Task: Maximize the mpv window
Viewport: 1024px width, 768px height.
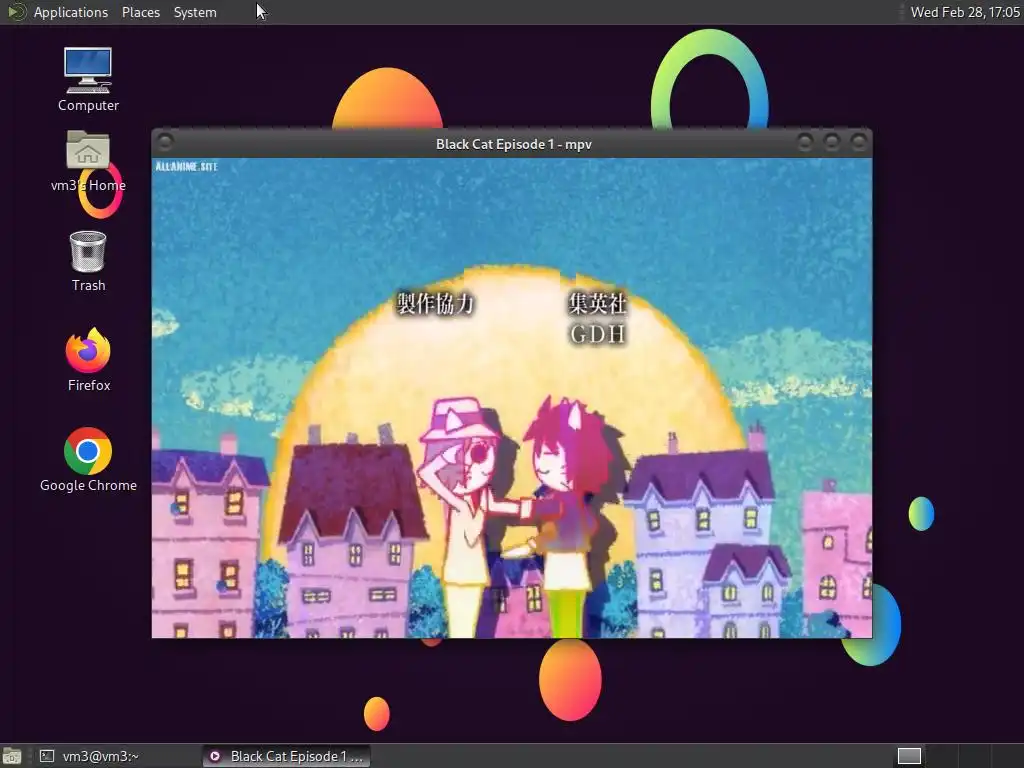Action: click(x=832, y=142)
